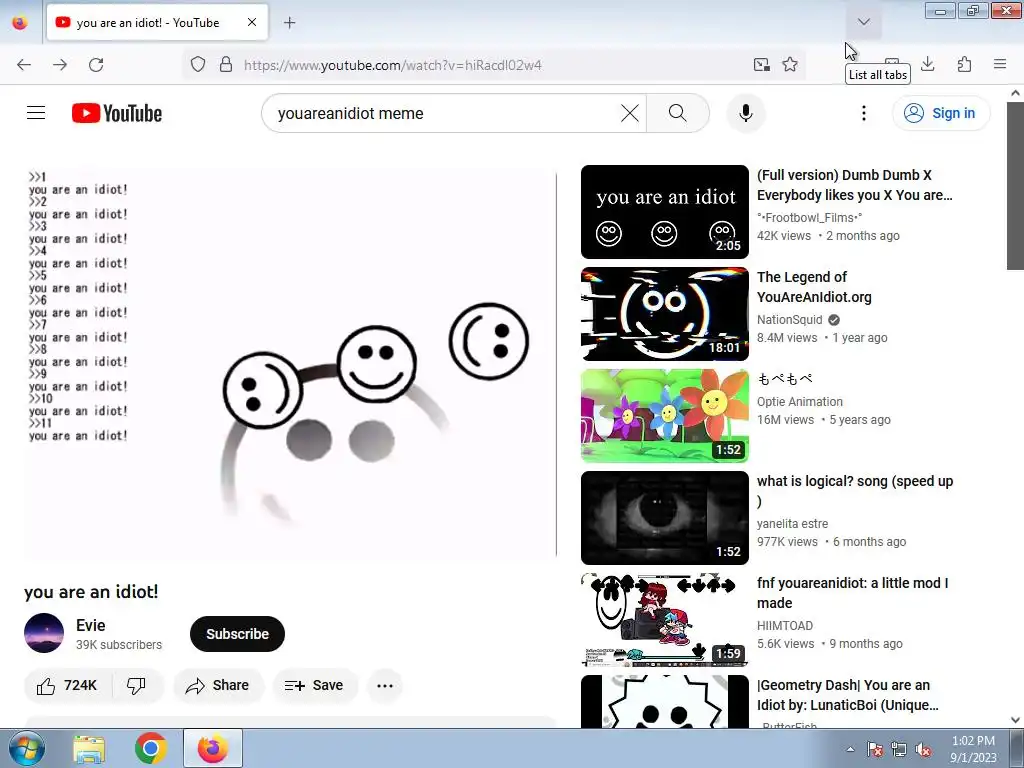This screenshot has width=1024, height=768.
Task: Reload the current page
Action: click(96, 65)
